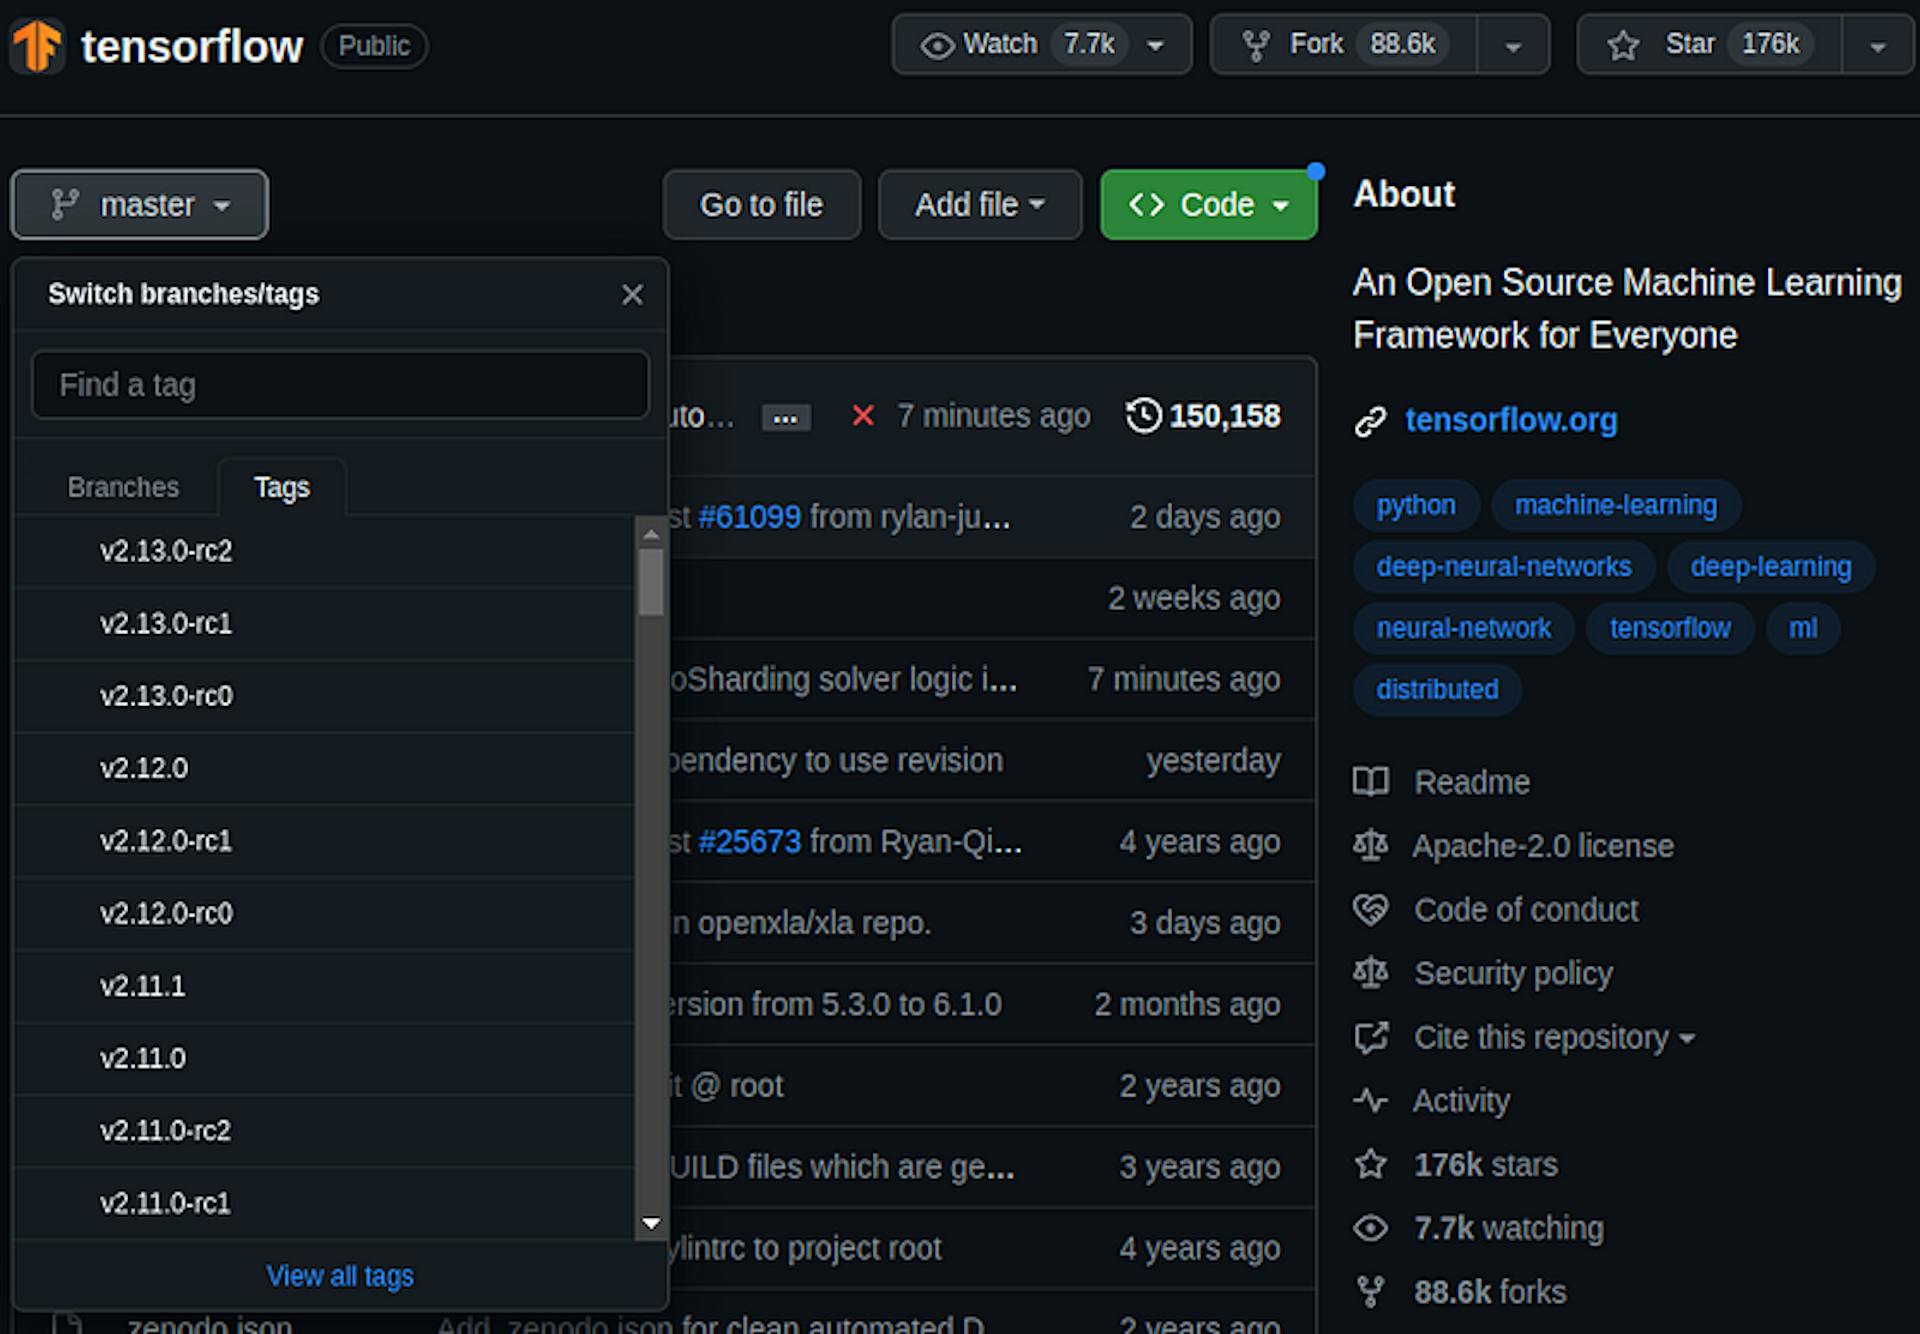Click the tag list scrollbar thumb

(651, 582)
